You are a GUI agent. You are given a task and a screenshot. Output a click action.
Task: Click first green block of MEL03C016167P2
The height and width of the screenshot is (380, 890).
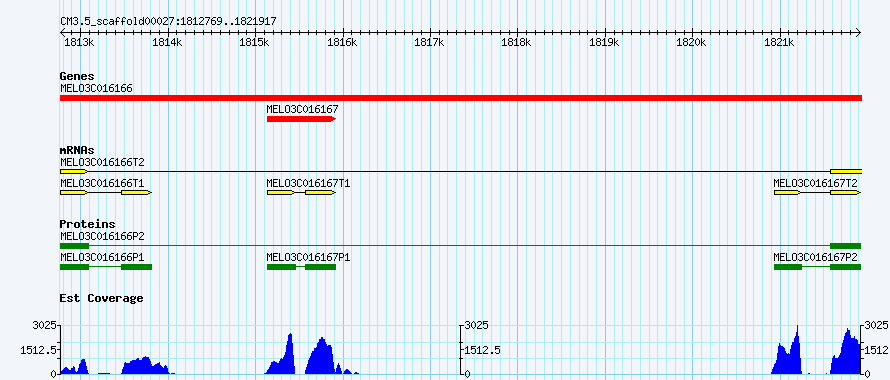pos(788,266)
